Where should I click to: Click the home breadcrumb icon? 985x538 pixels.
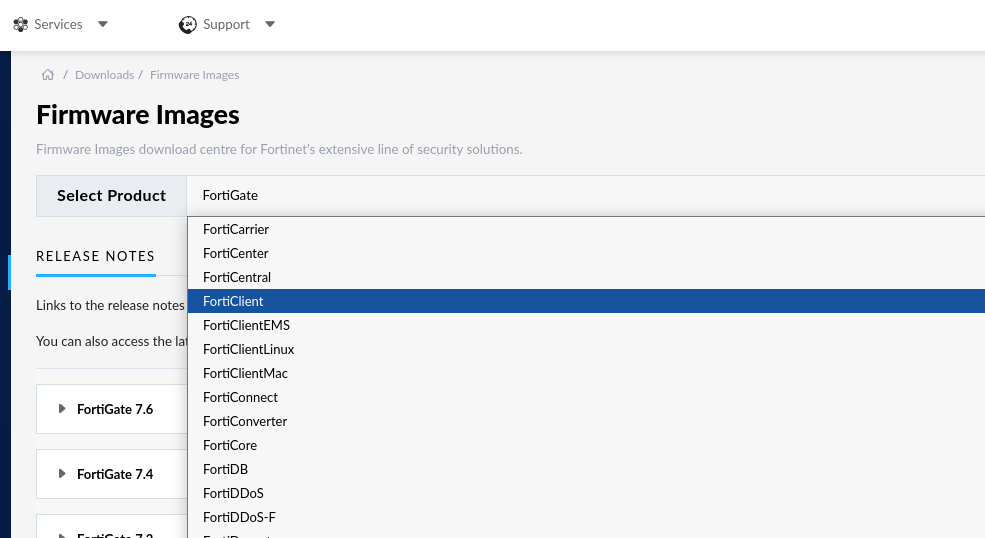47,75
